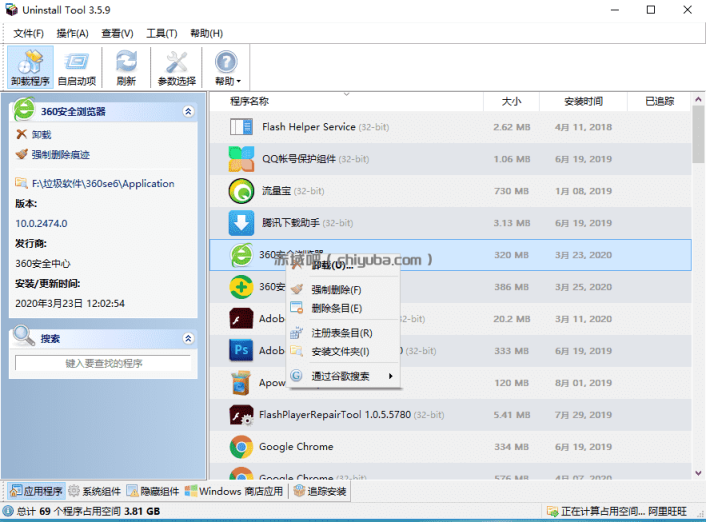The image size is (706, 522).
Task: Open the 工具(T) menu
Action: click(x=162, y=33)
